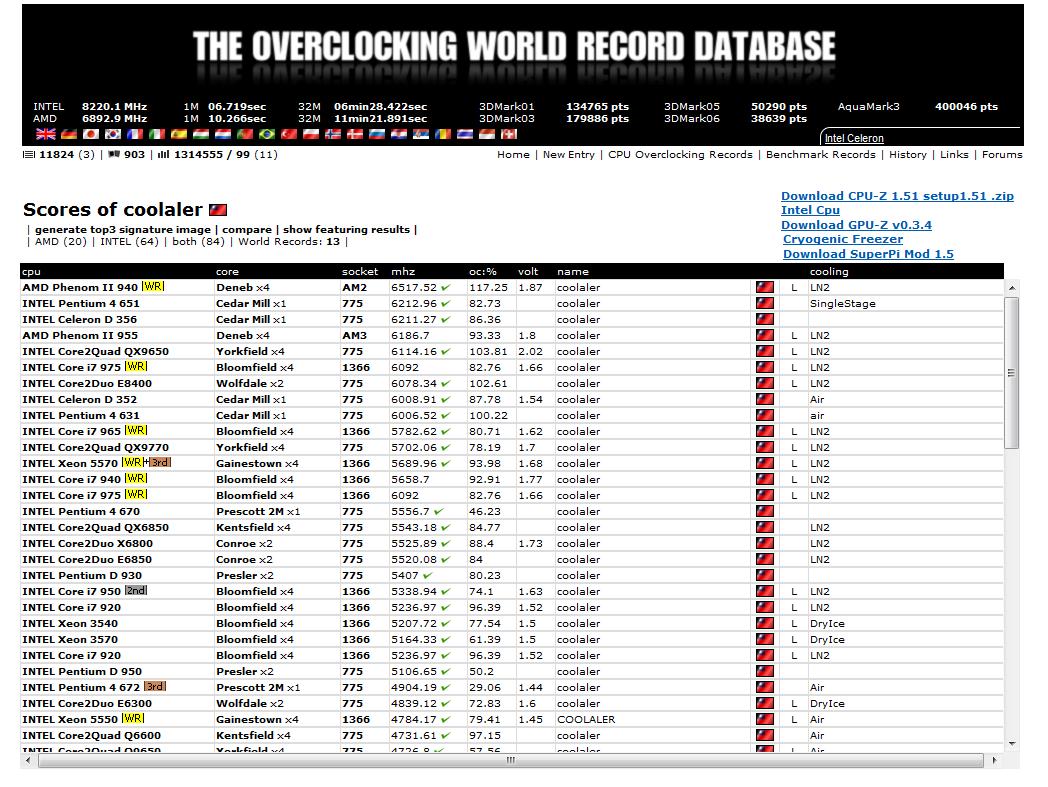This screenshot has height=787, width=1048.
Task: Click the 3rd badge on Pentium 4 672
Action: 155,687
